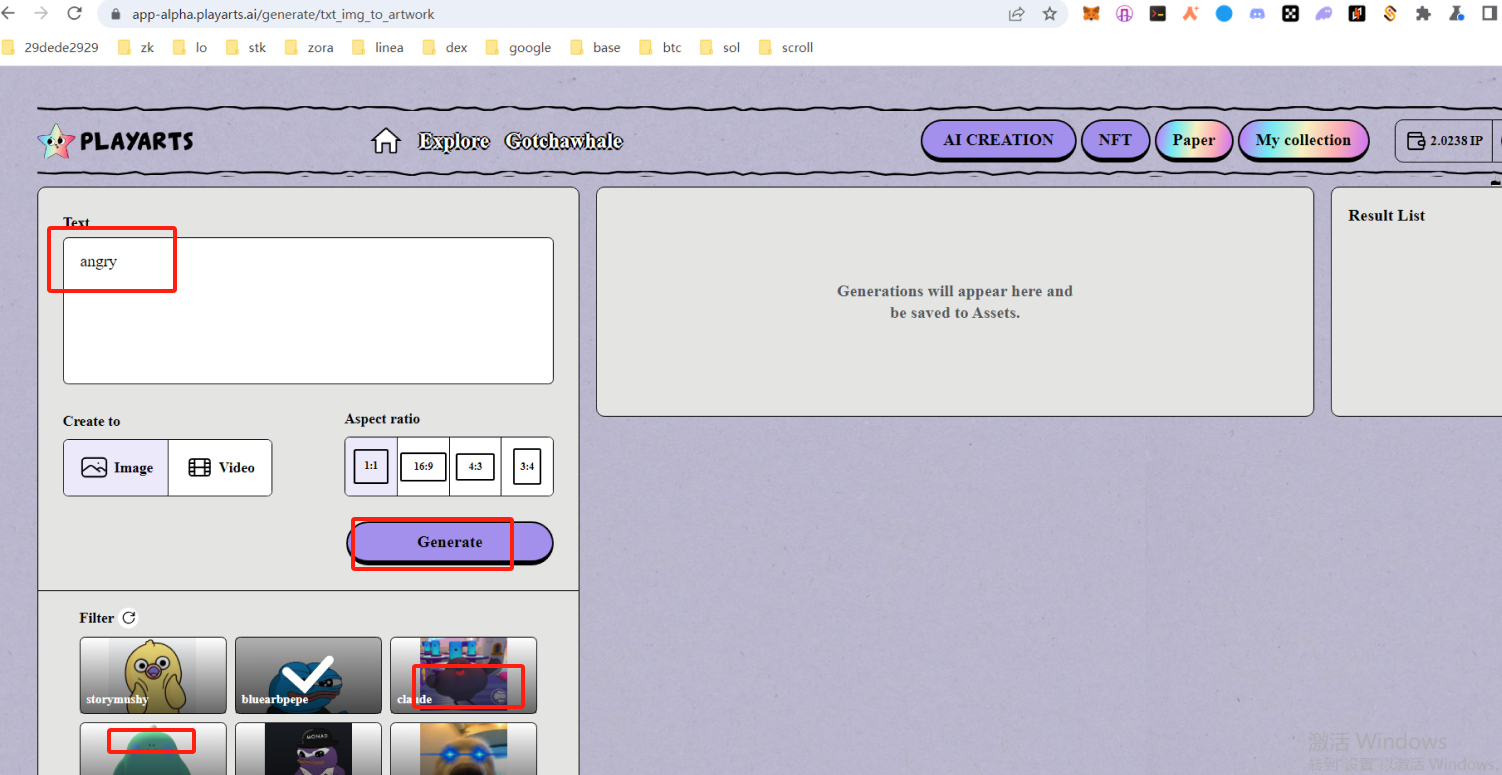Screen dimensions: 1502x775
Task: Open the blue circle extension
Action: point(1224,14)
